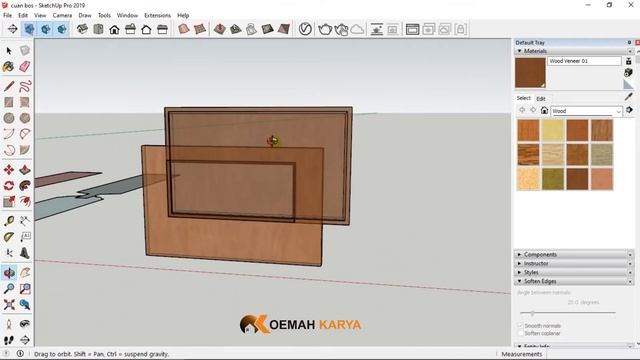Select the Eraser tool
Viewport: 640px width, 360px height.
click(25, 67)
